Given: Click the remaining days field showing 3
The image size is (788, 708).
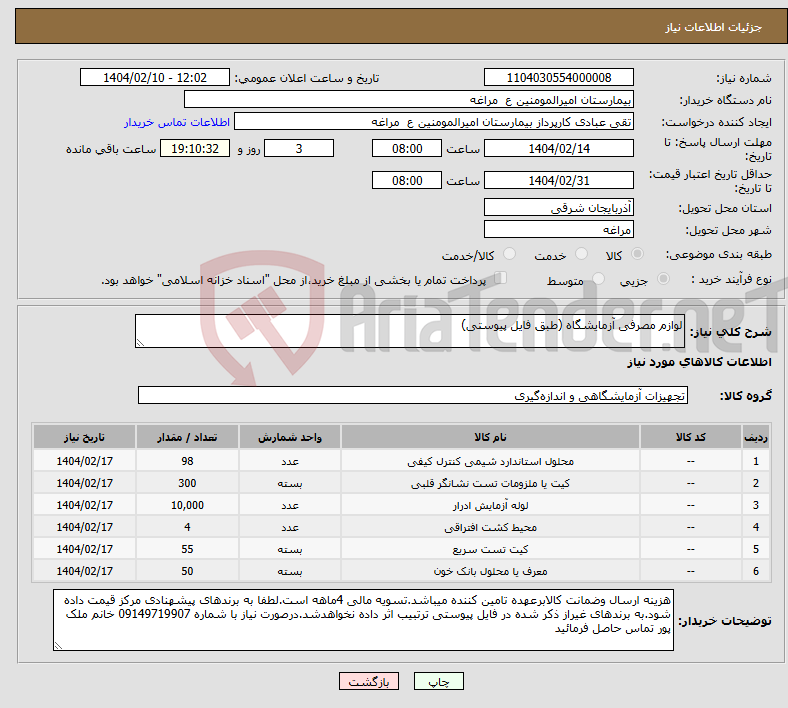Looking at the screenshot, I should (x=299, y=148).
